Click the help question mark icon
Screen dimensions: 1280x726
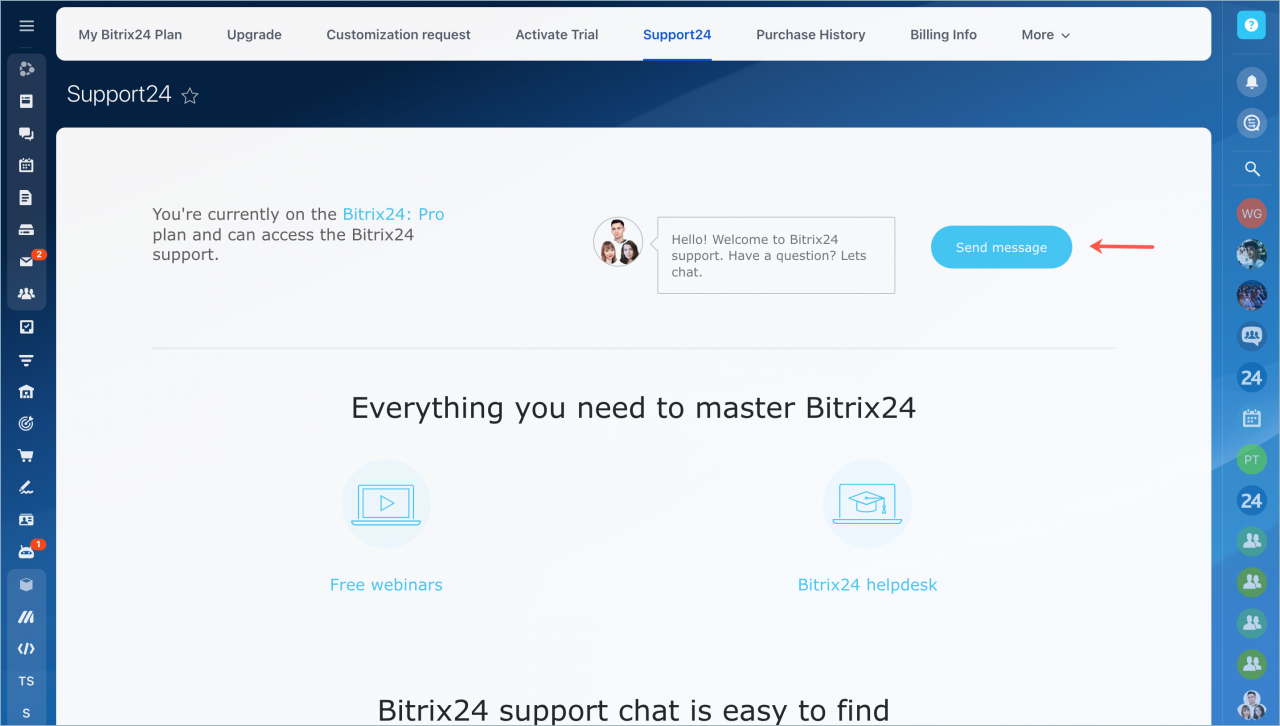pos(1251,25)
